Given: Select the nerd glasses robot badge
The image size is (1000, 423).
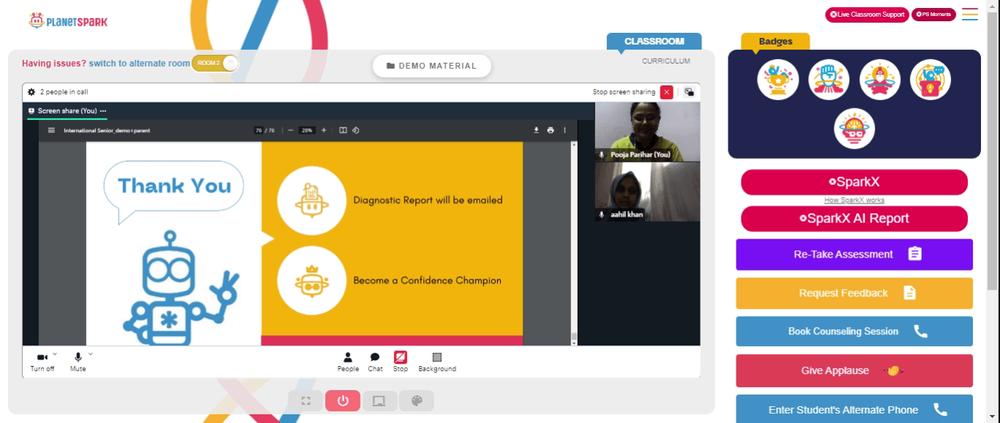Looking at the screenshot, I should (x=854, y=128).
